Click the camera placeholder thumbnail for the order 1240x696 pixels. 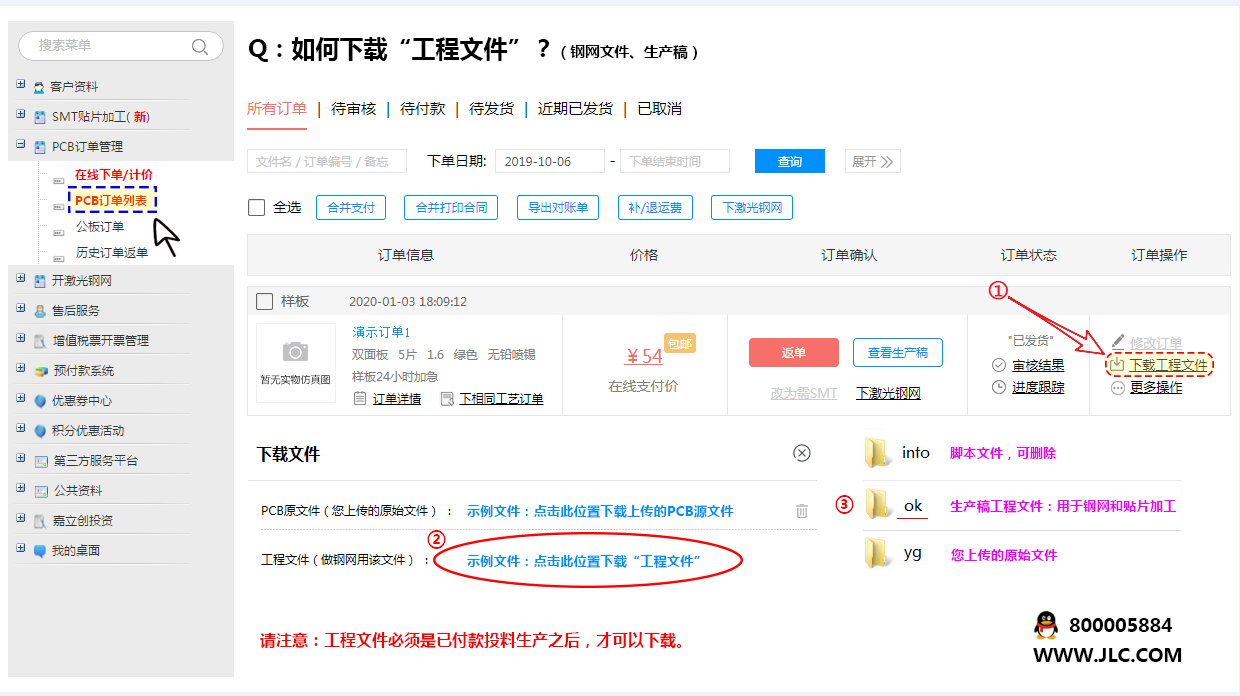tap(295, 352)
